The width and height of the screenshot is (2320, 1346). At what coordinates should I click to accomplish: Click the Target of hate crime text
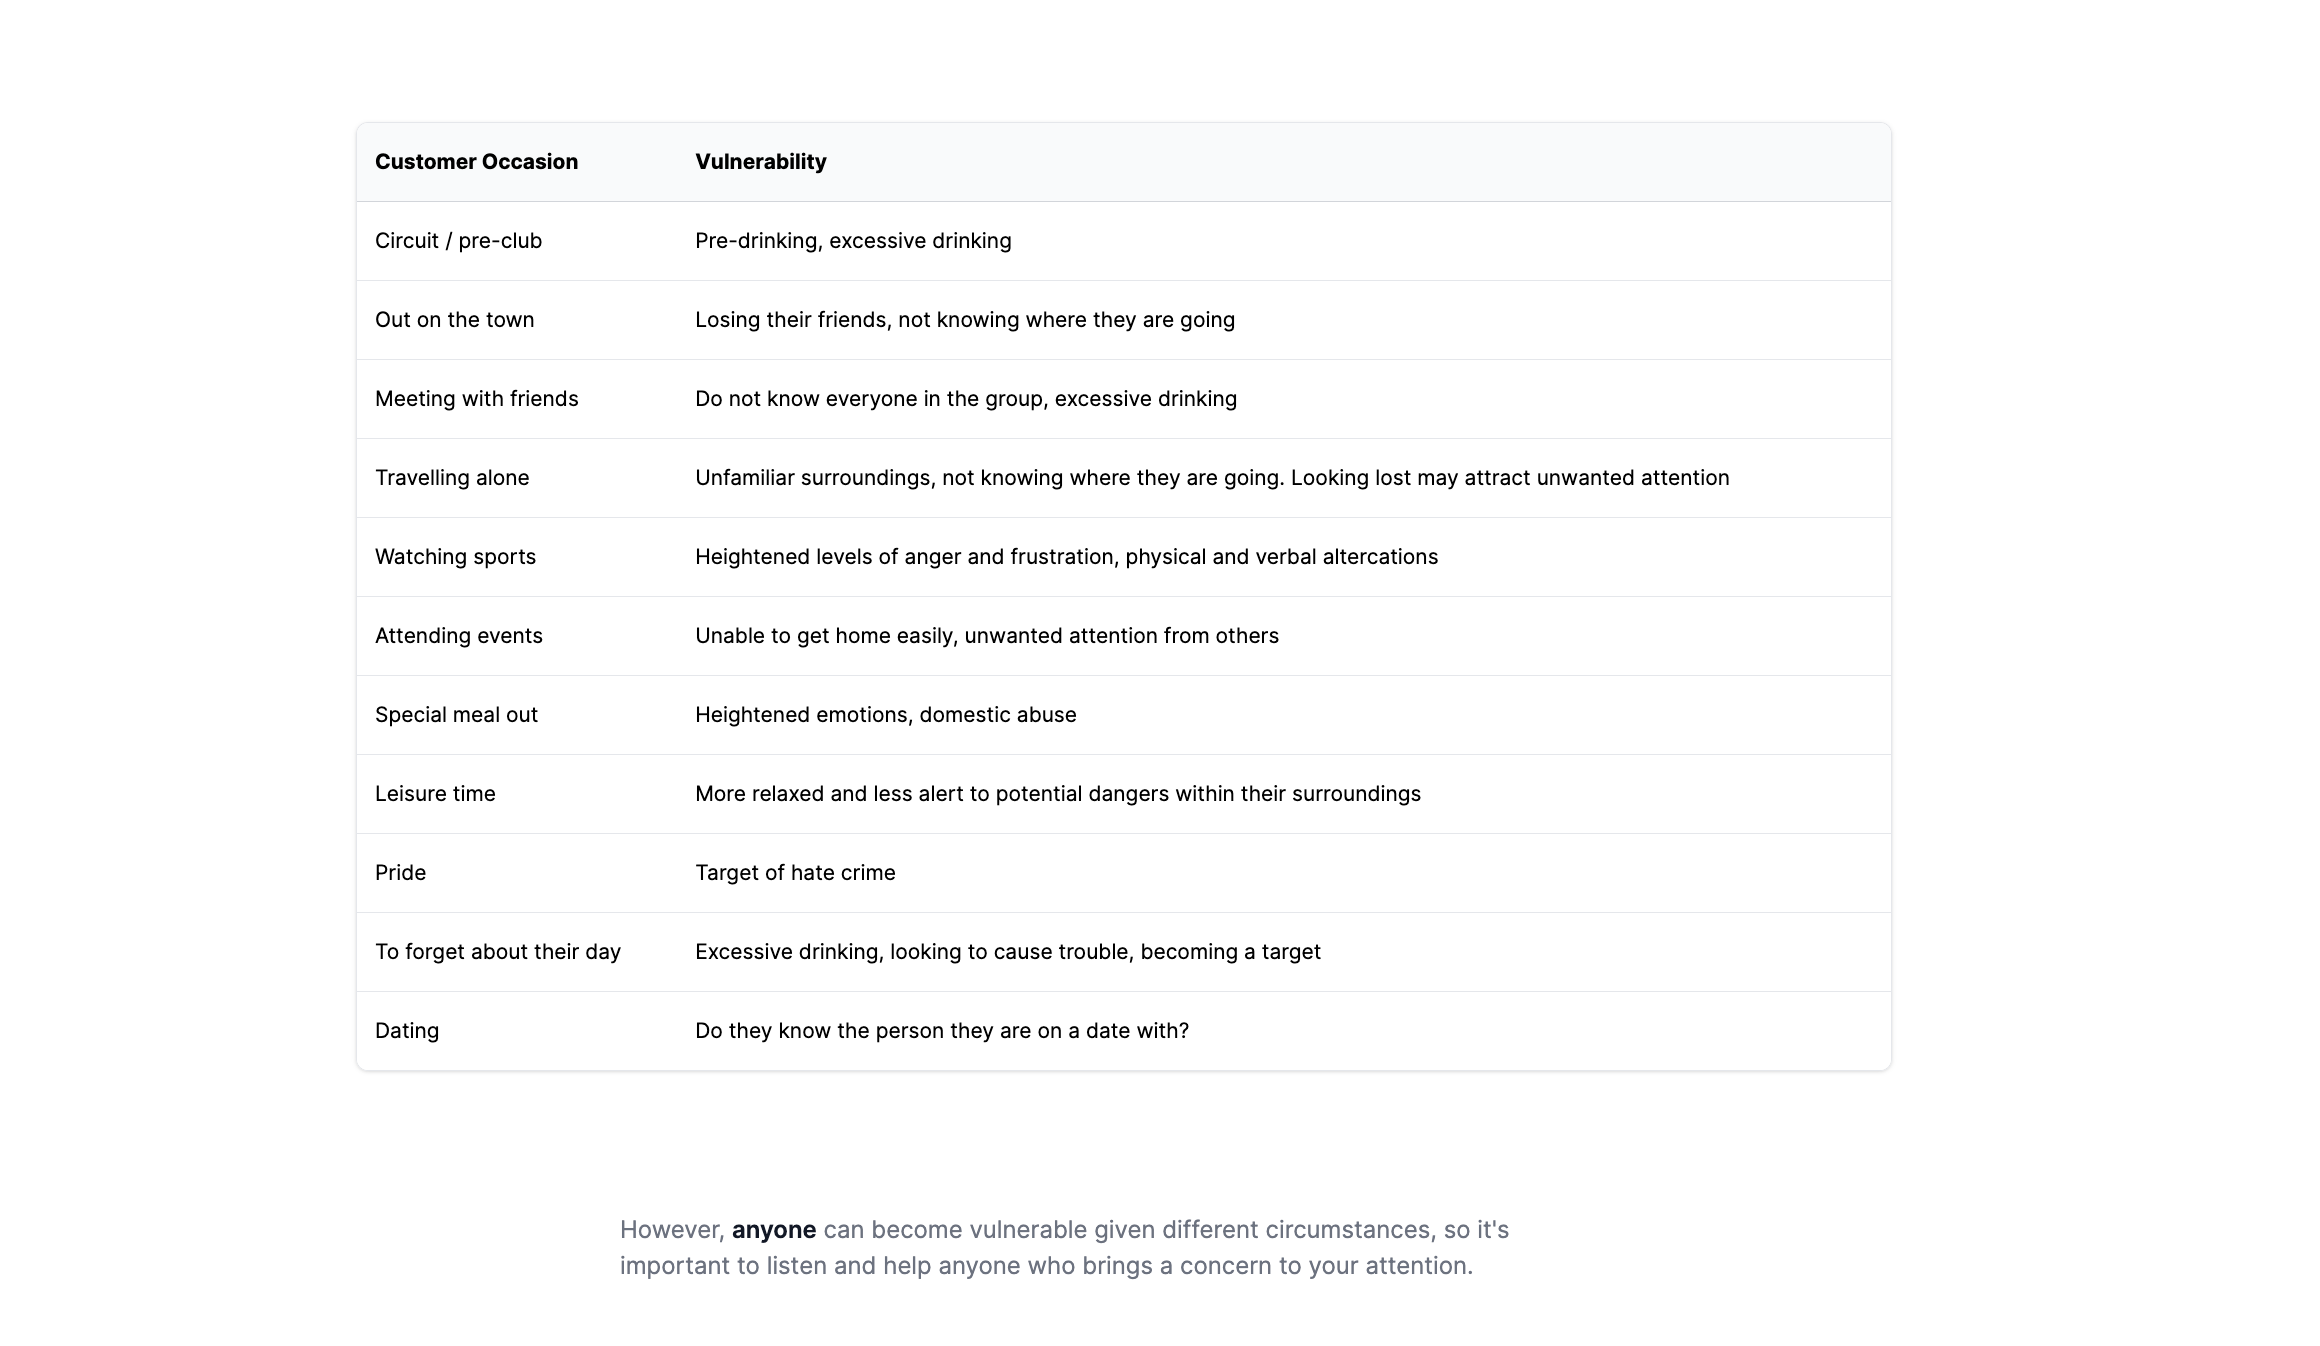coord(795,873)
